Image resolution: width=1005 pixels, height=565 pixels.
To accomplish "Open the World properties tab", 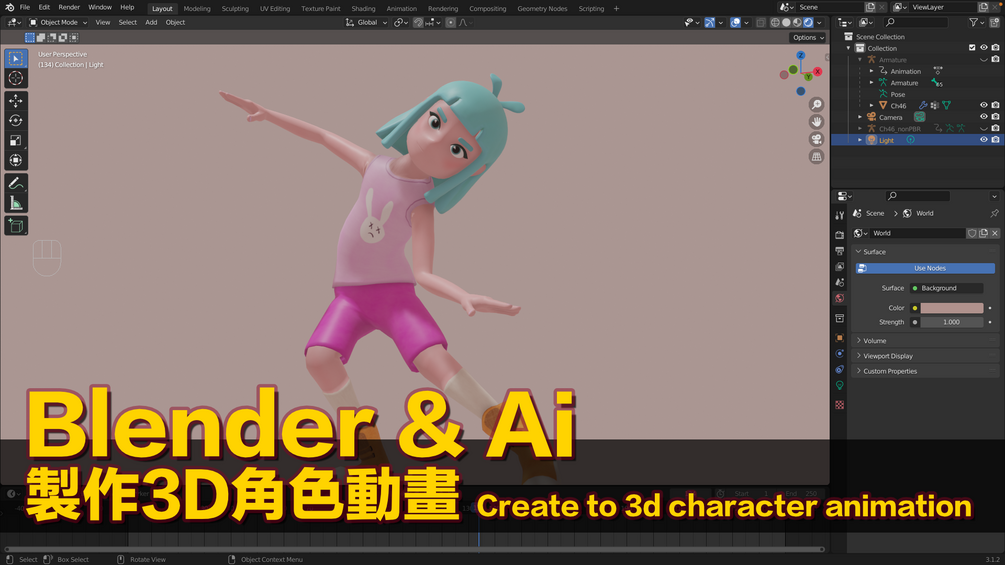I will pos(840,298).
